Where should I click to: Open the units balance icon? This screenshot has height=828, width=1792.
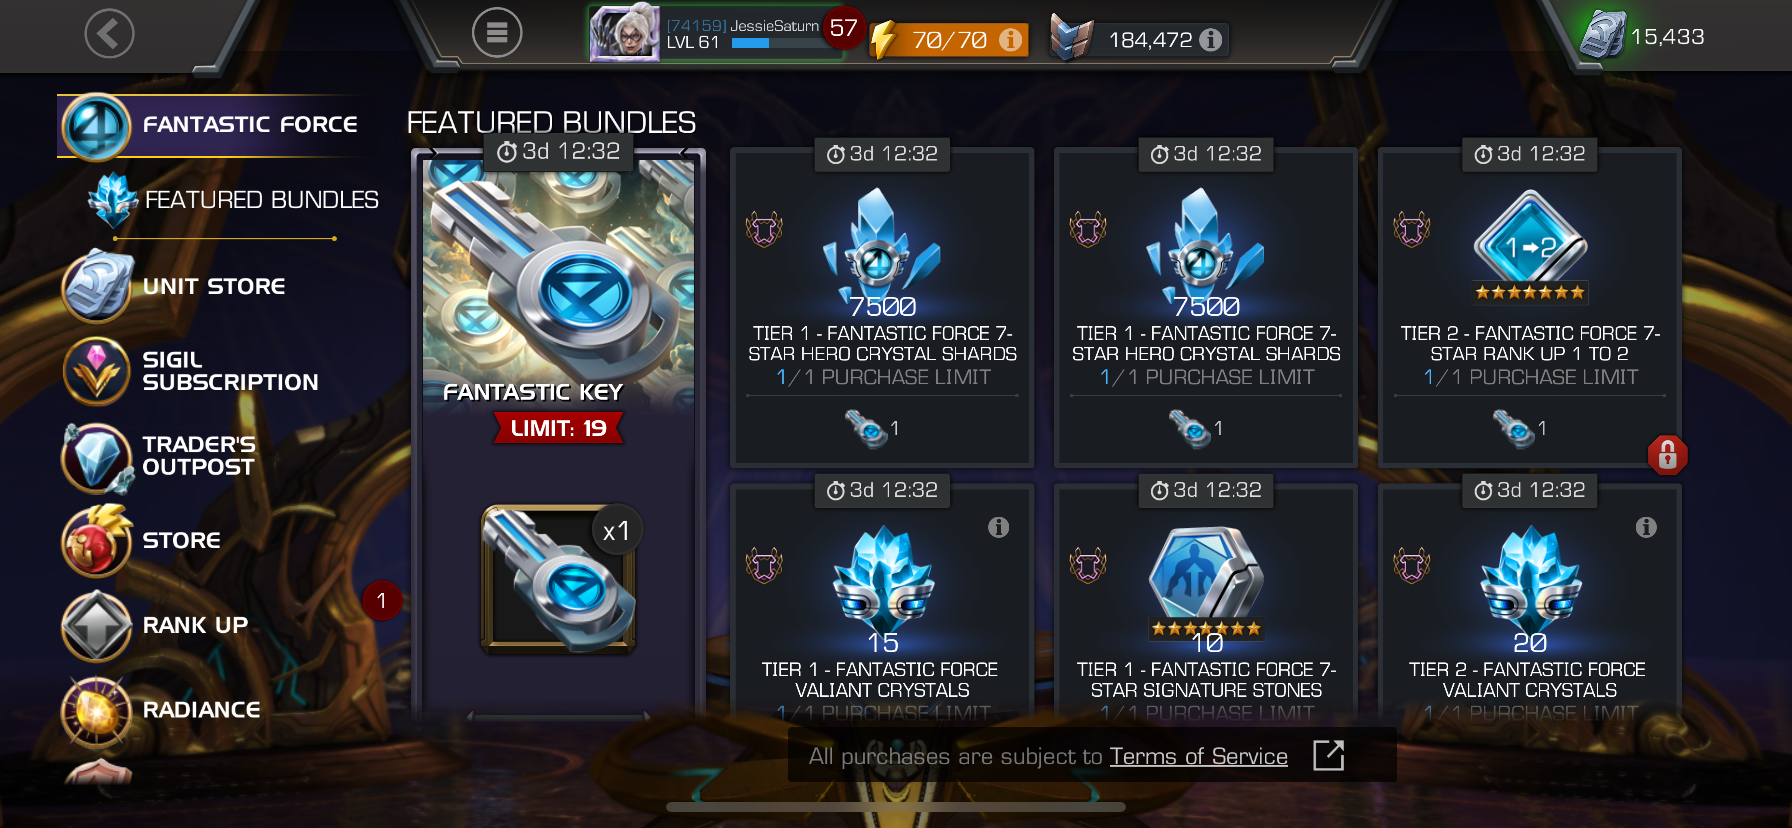1602,35
